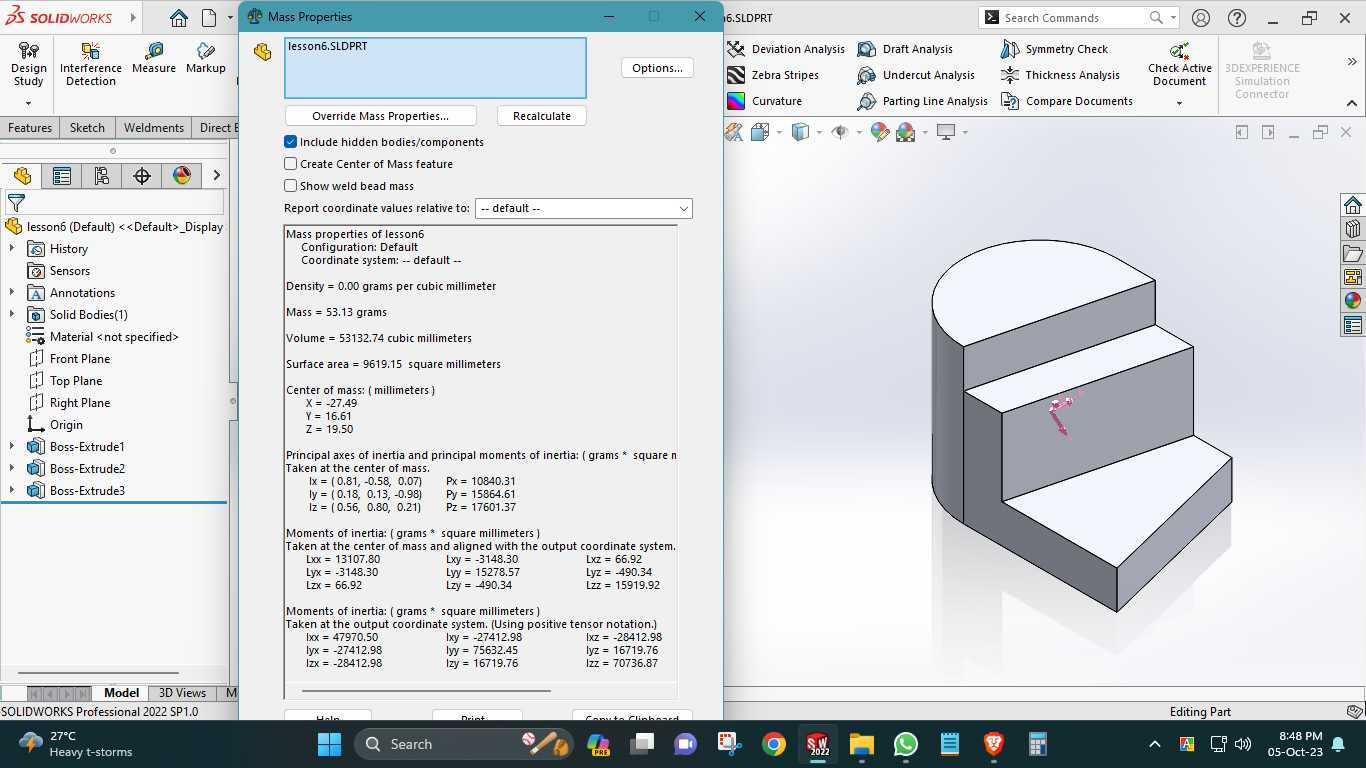The width and height of the screenshot is (1366, 768).
Task: Show Curvature display
Action: pos(765,101)
